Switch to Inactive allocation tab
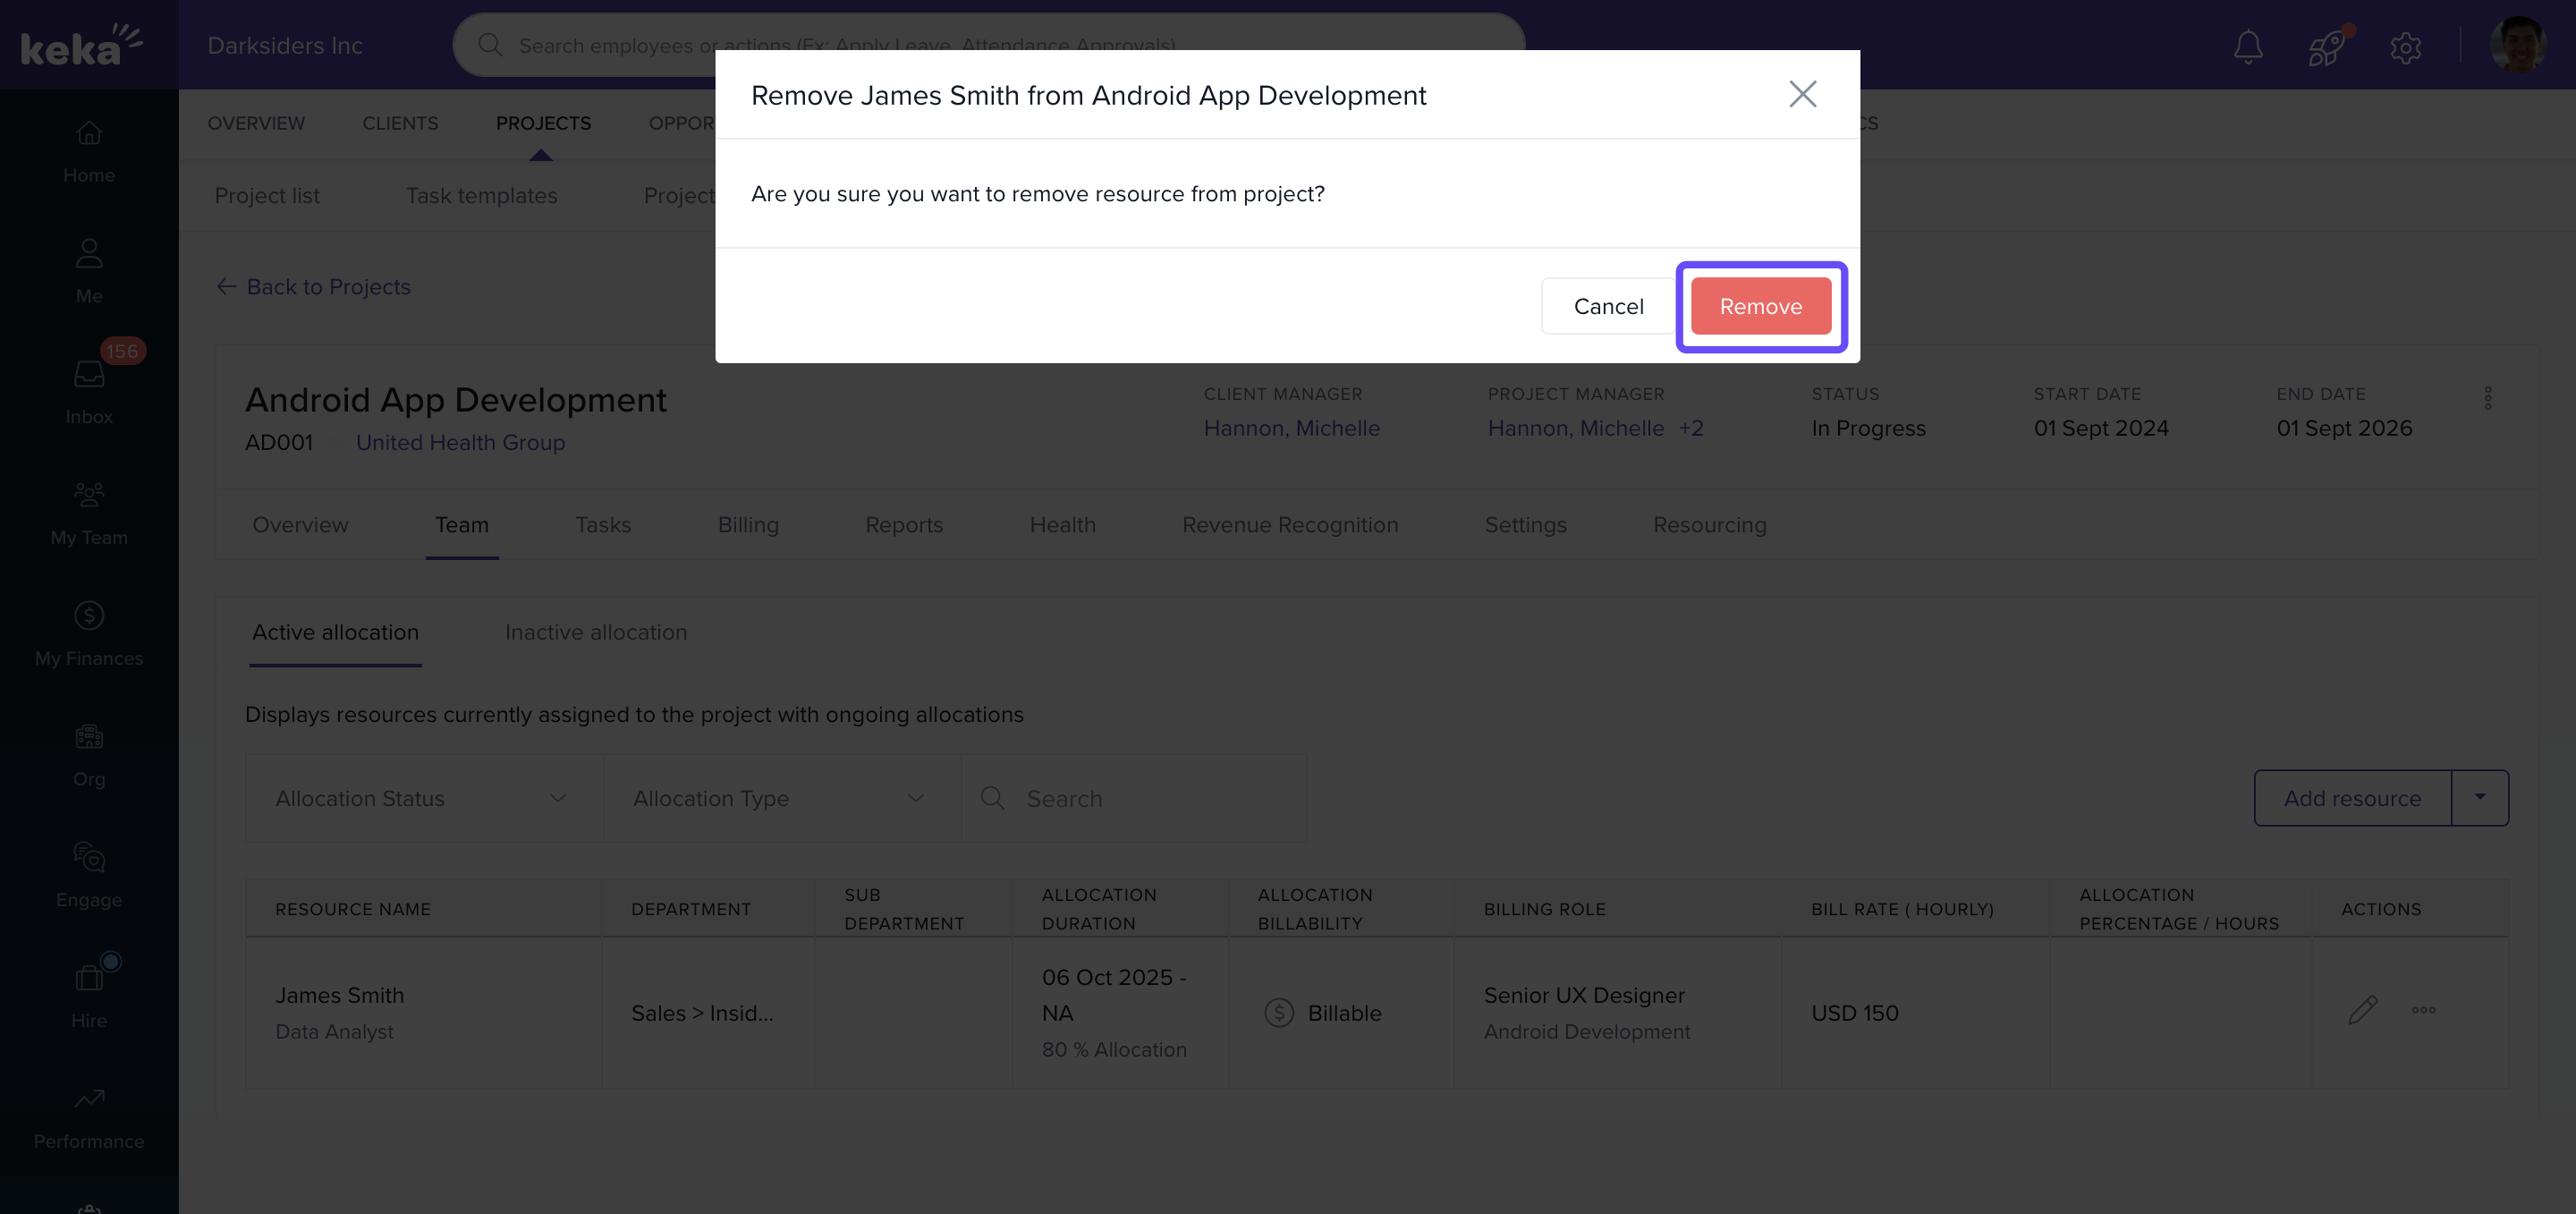The height and width of the screenshot is (1214, 2576). click(596, 632)
